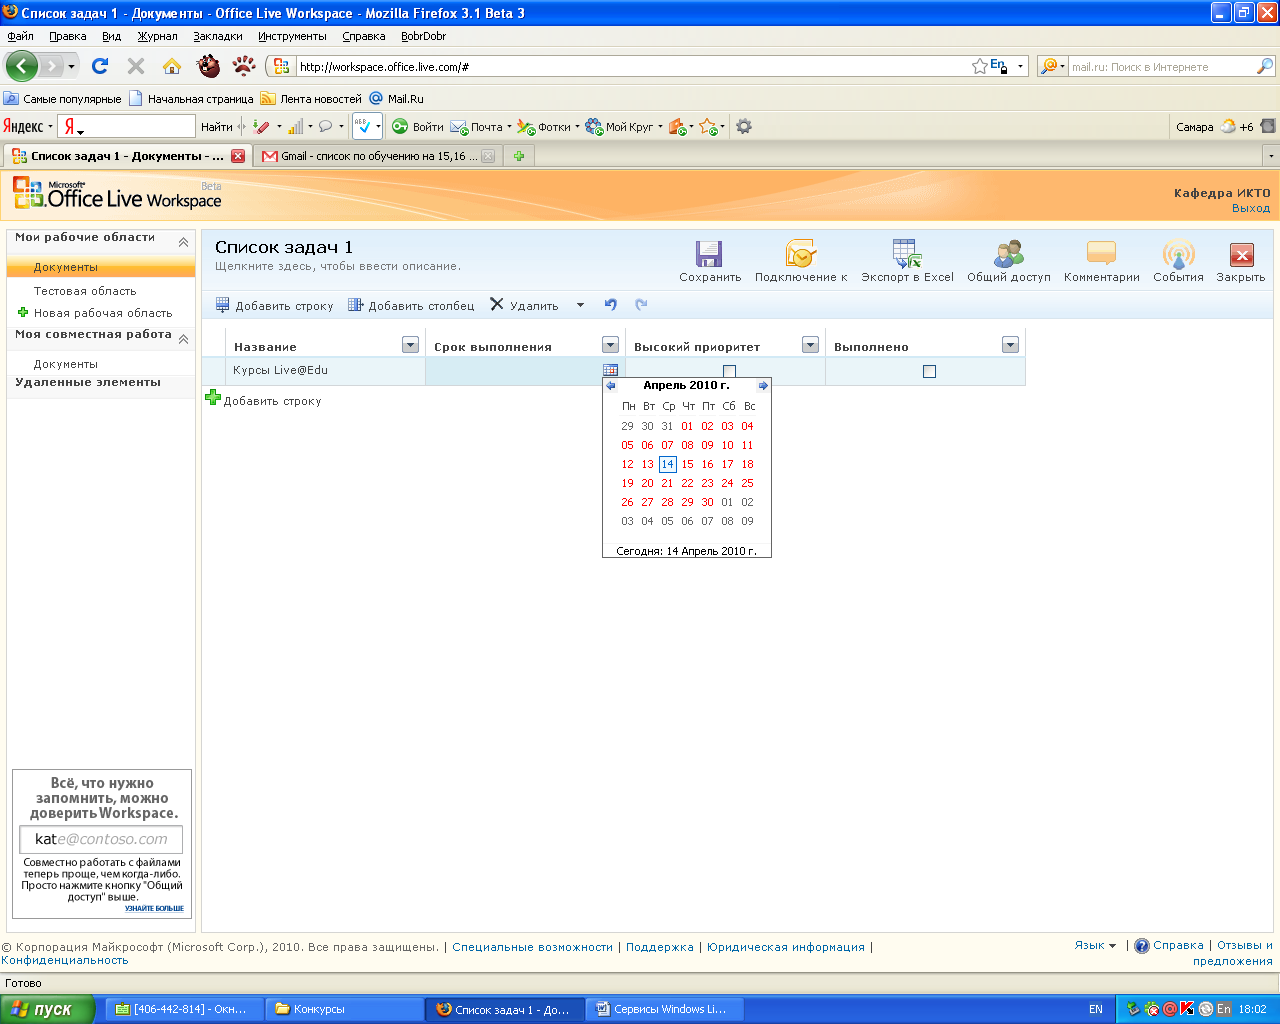The height and width of the screenshot is (1024, 1280).
Task: Toggle Высокий приоритет checkbox for Курсы Live@Edu
Action: [729, 371]
